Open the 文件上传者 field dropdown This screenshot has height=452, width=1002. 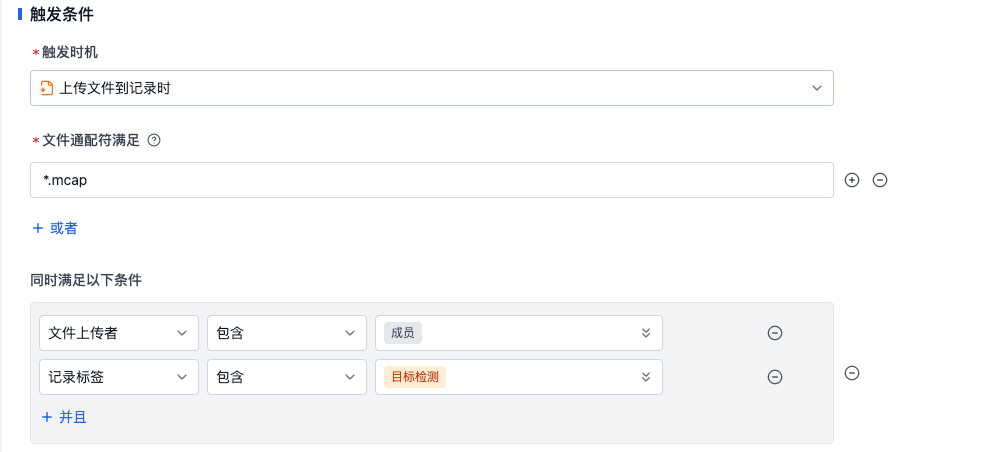119,333
